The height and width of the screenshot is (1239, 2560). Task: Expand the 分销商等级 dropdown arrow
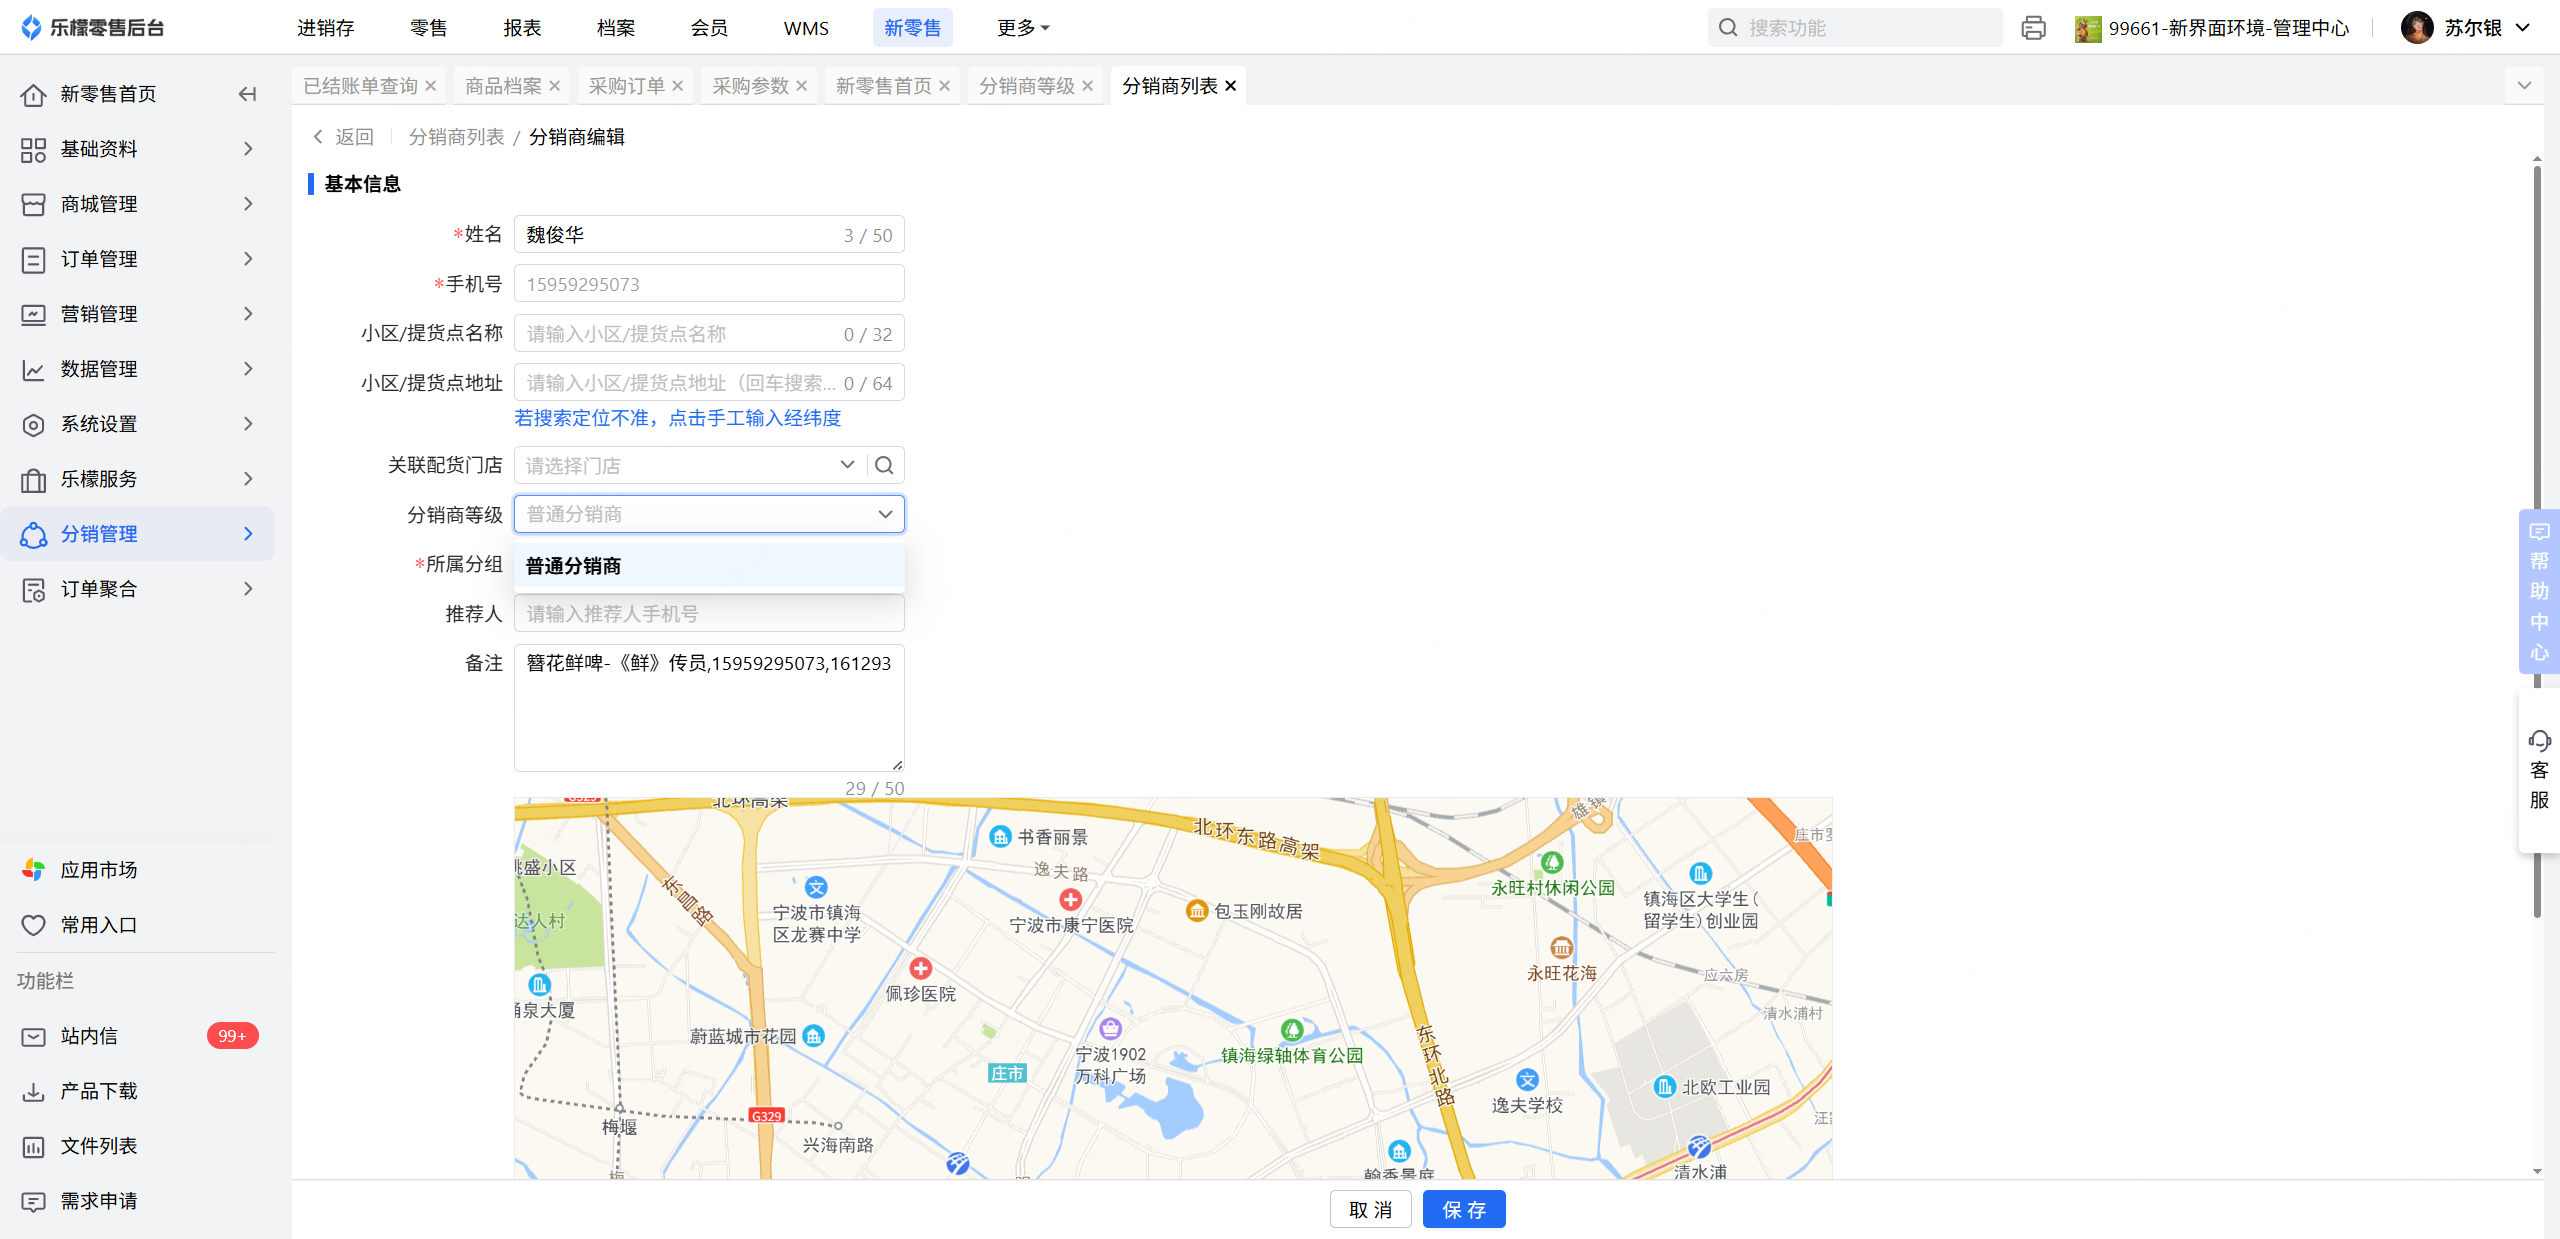[x=884, y=514]
